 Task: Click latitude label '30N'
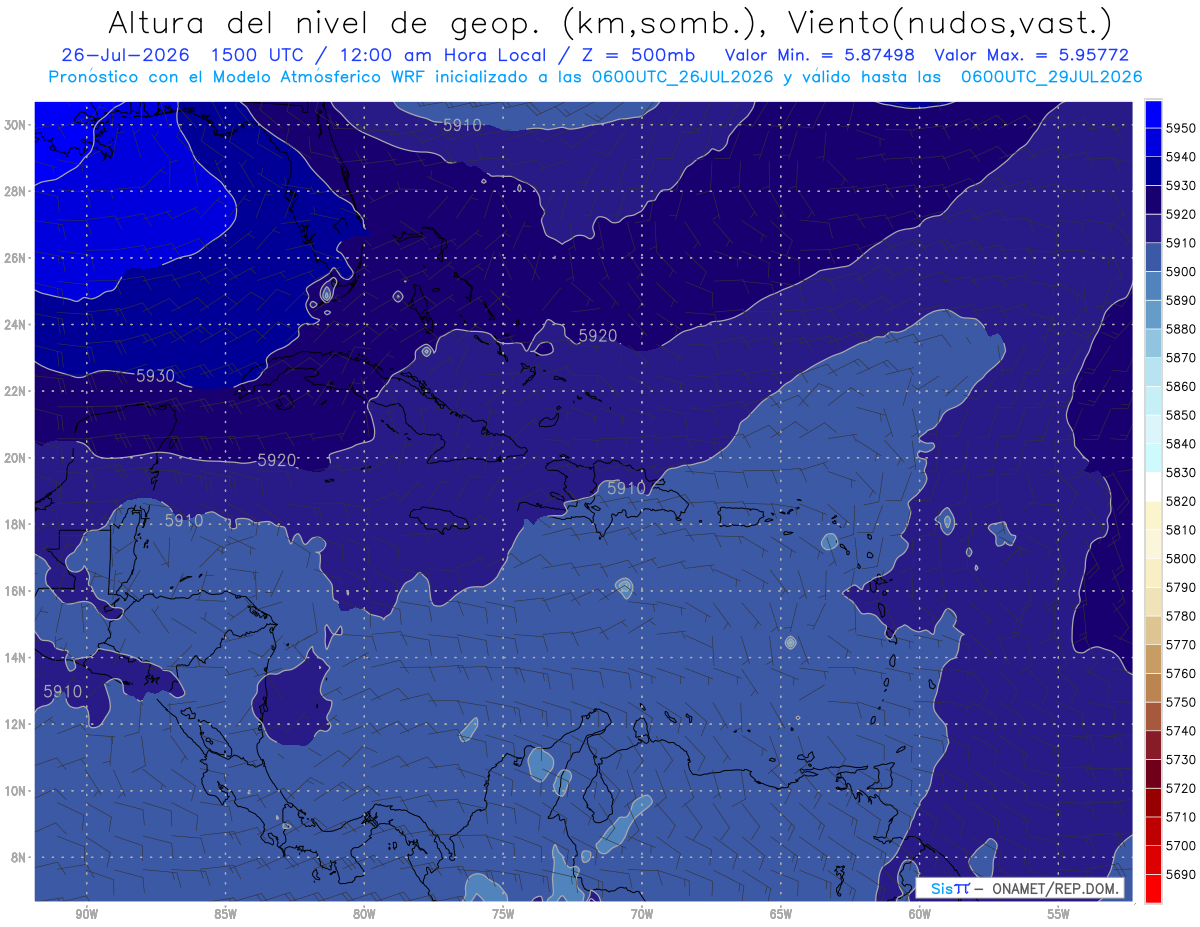[14, 124]
